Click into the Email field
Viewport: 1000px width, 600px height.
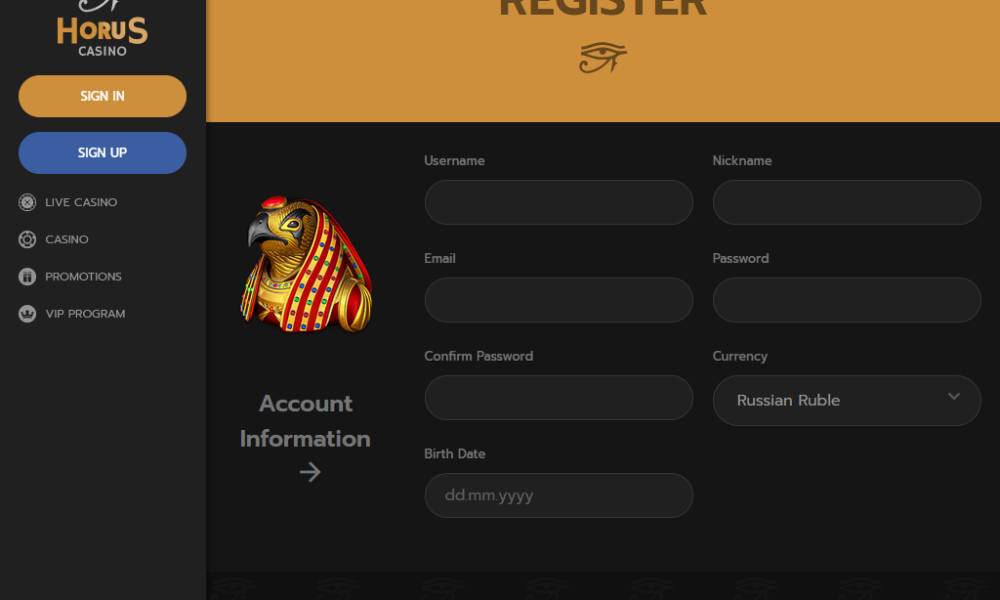pos(559,300)
